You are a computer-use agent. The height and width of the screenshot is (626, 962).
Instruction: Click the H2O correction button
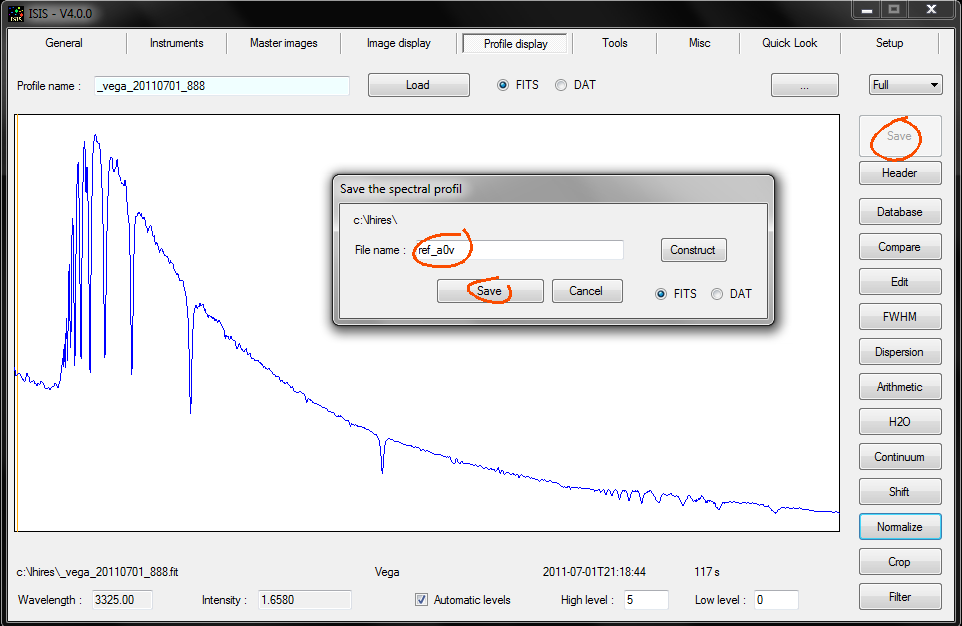899,422
